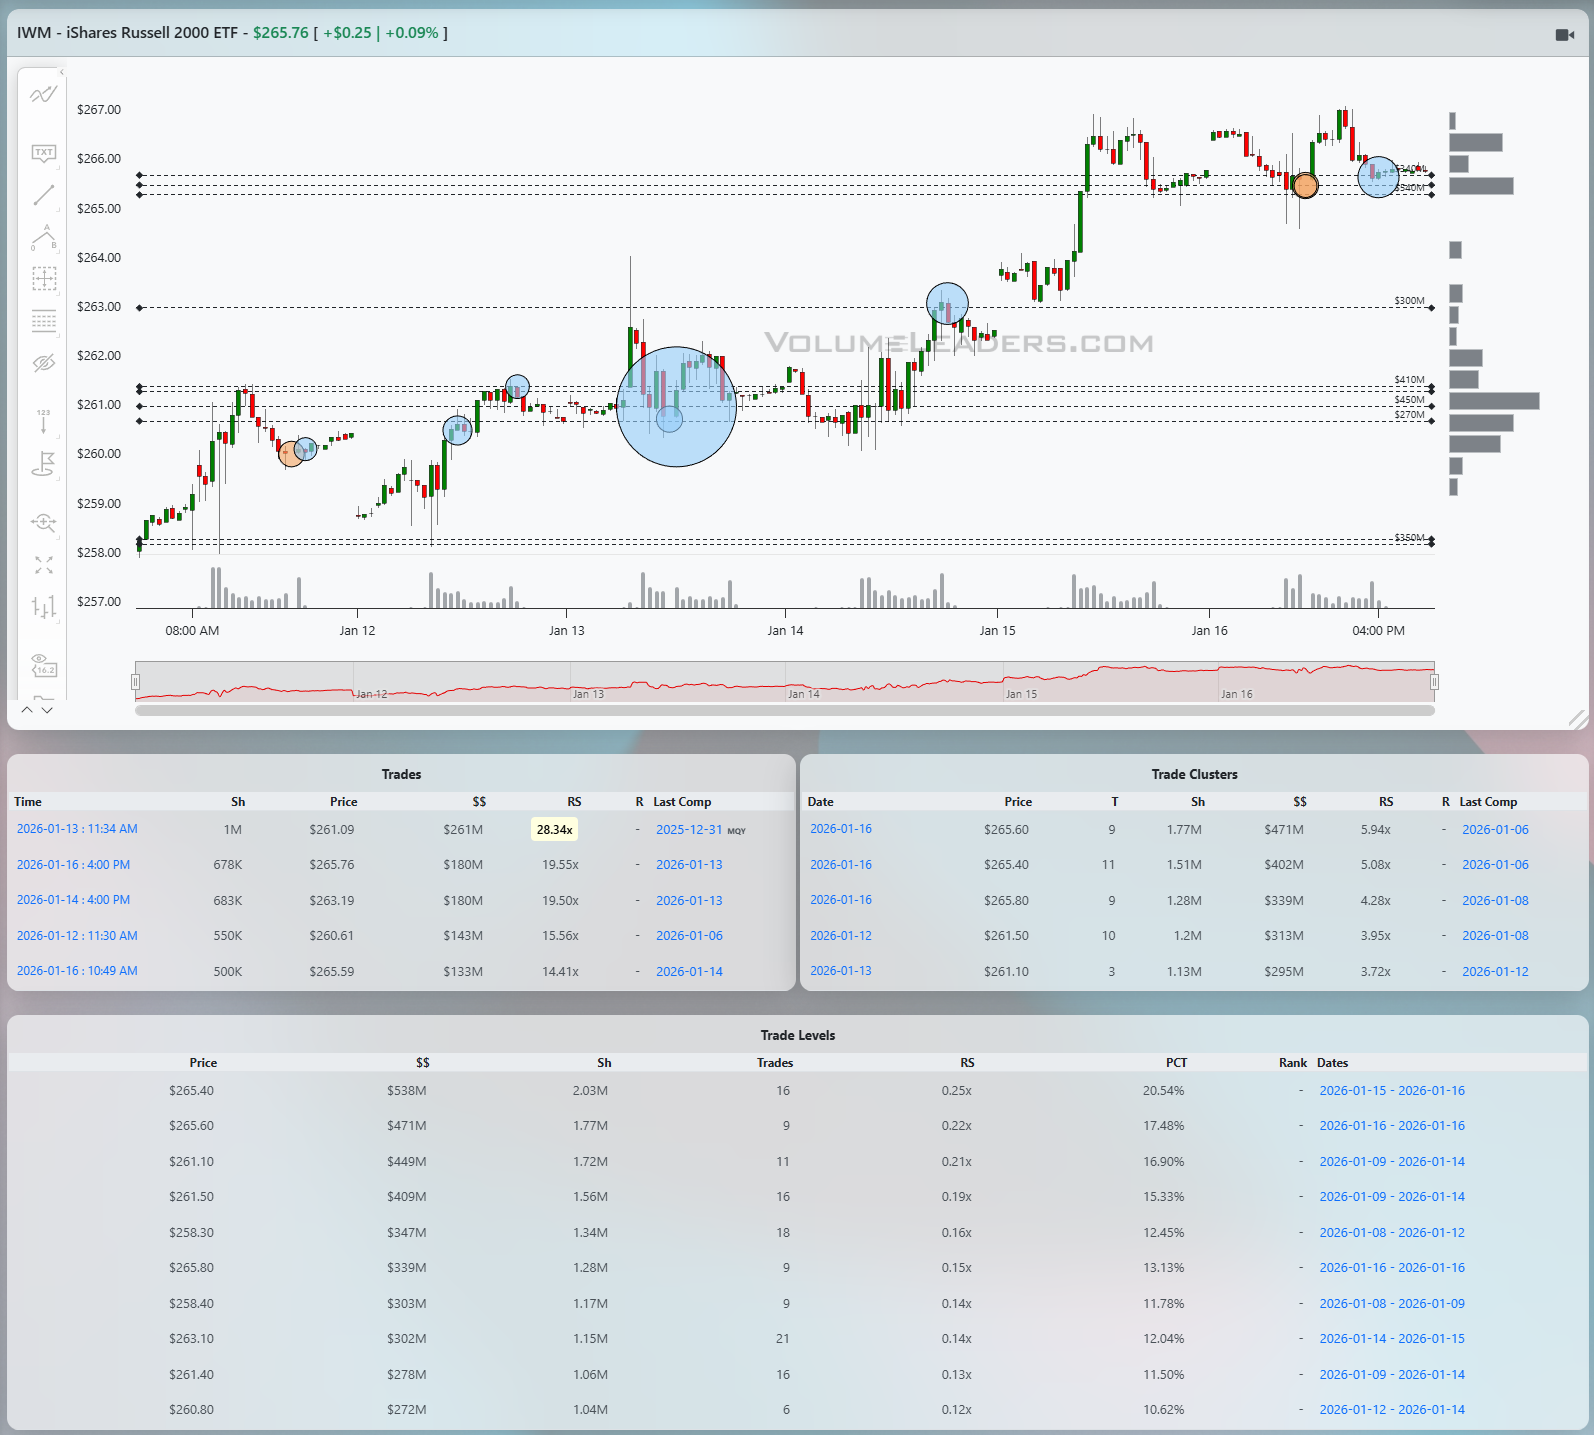
Task: Sort Trades table by $$ column
Action: pyautogui.click(x=479, y=802)
